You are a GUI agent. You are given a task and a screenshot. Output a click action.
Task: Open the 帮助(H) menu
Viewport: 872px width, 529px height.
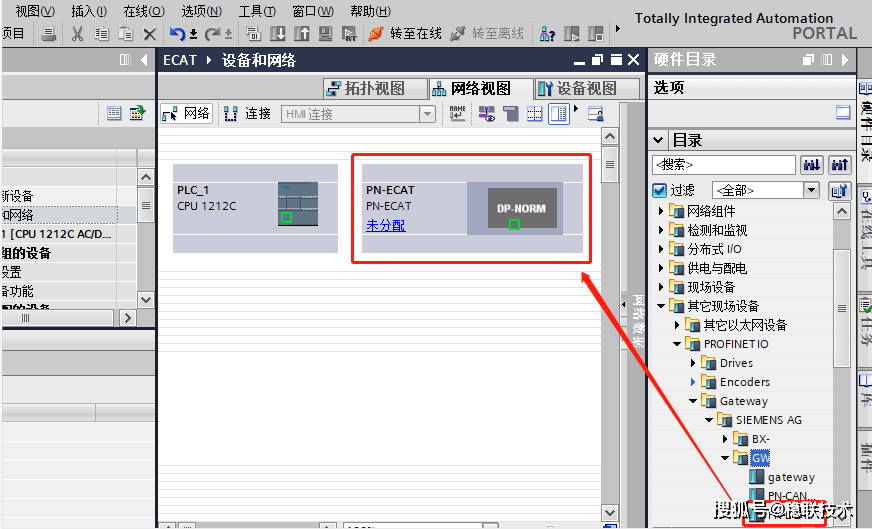click(x=370, y=11)
